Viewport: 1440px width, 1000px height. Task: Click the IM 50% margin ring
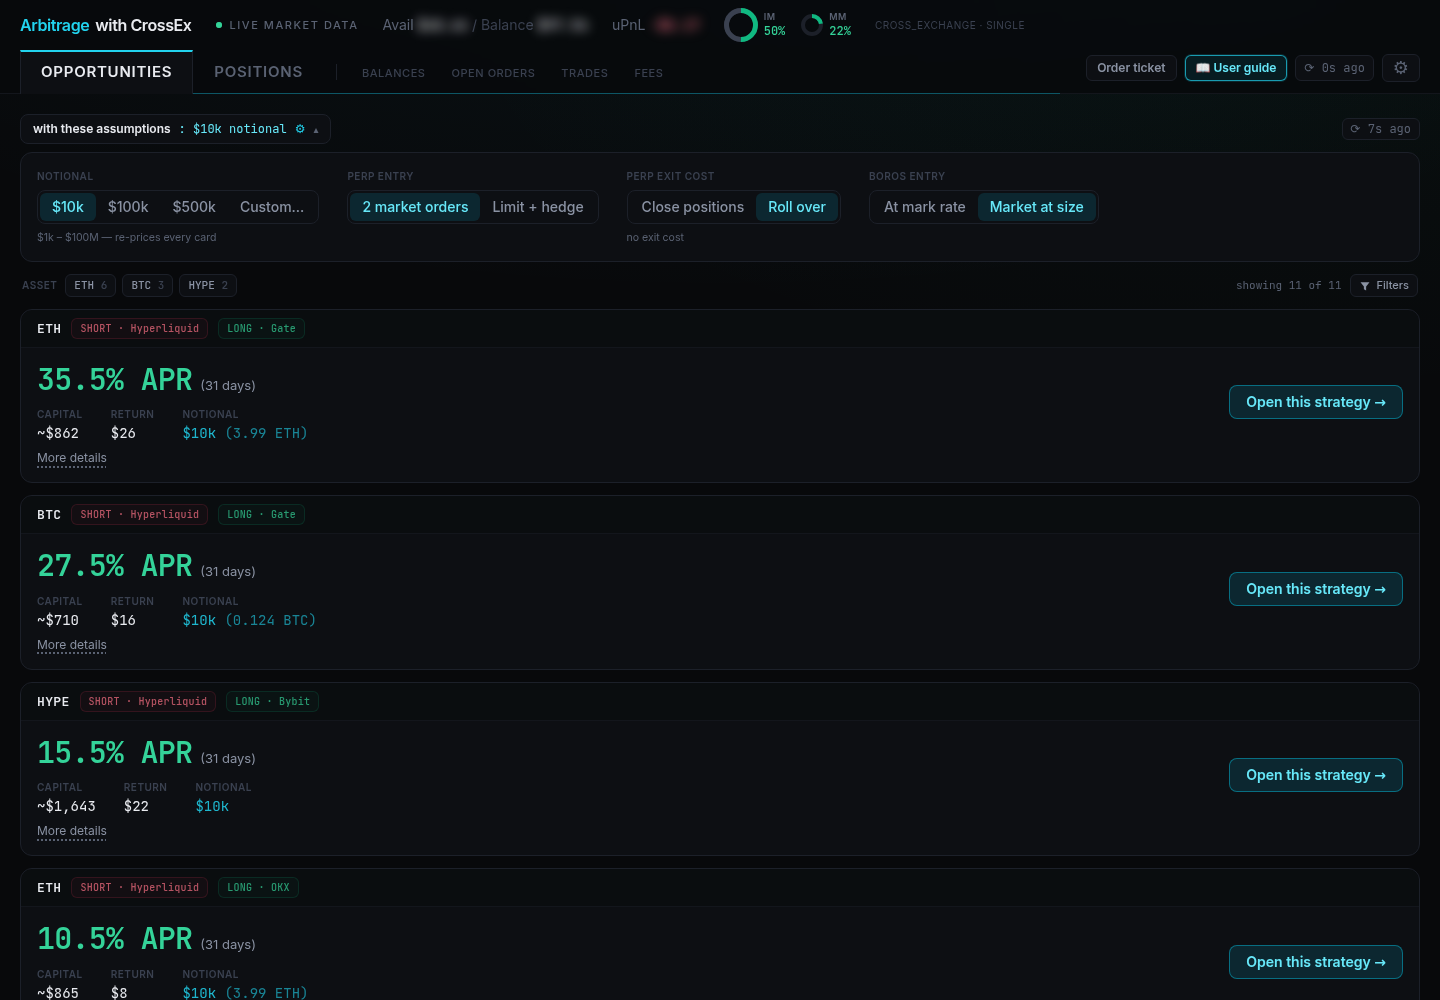tap(741, 25)
